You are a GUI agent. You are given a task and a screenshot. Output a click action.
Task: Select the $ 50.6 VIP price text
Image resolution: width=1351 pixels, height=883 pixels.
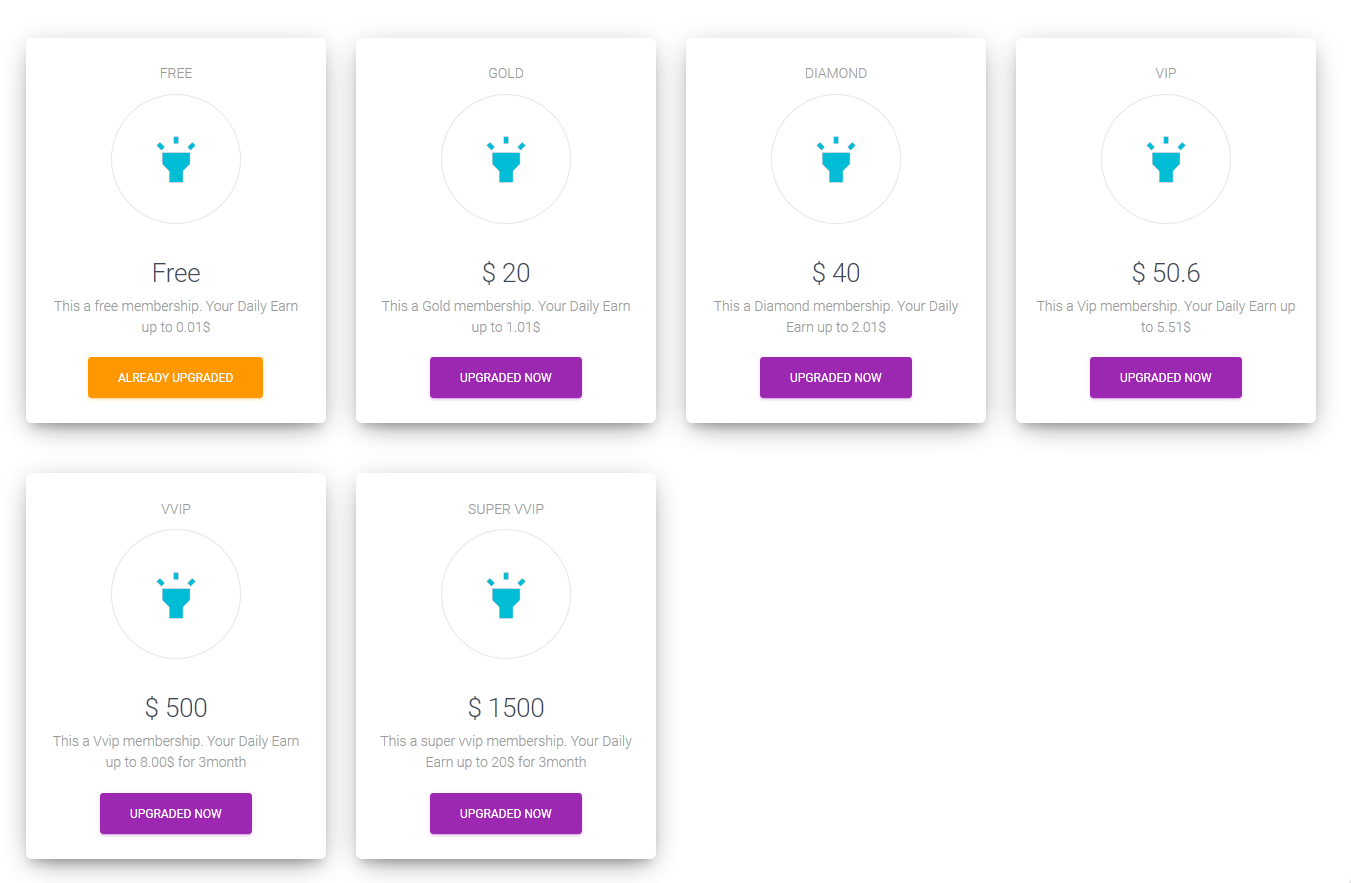tap(1166, 273)
